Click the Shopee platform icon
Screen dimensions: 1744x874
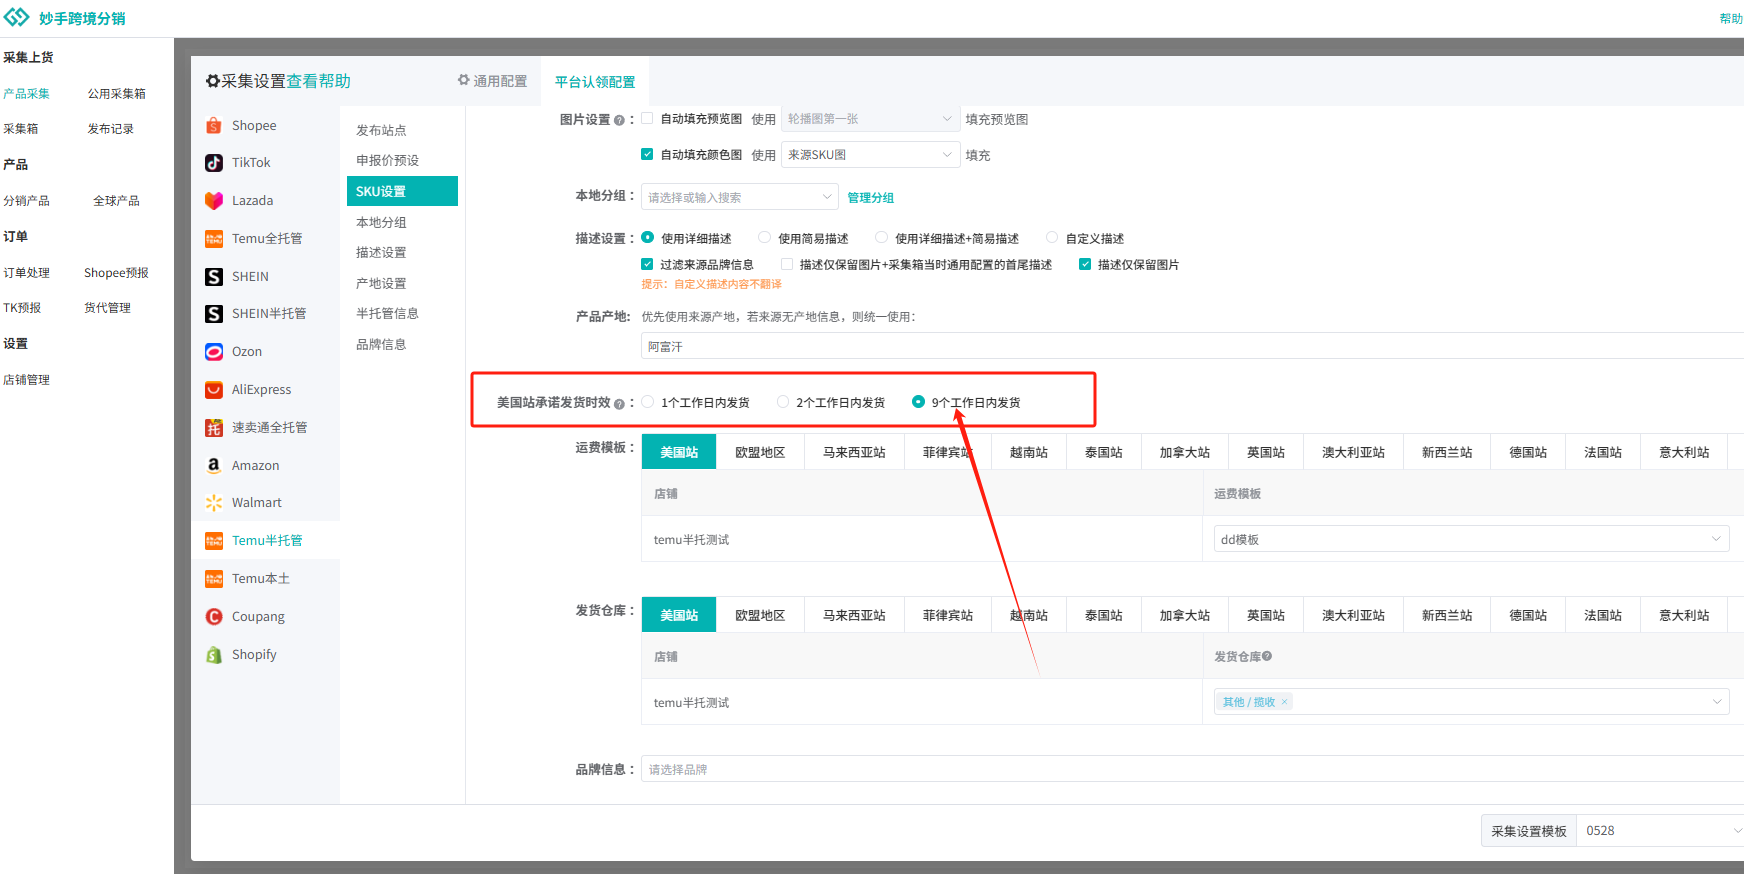click(214, 125)
